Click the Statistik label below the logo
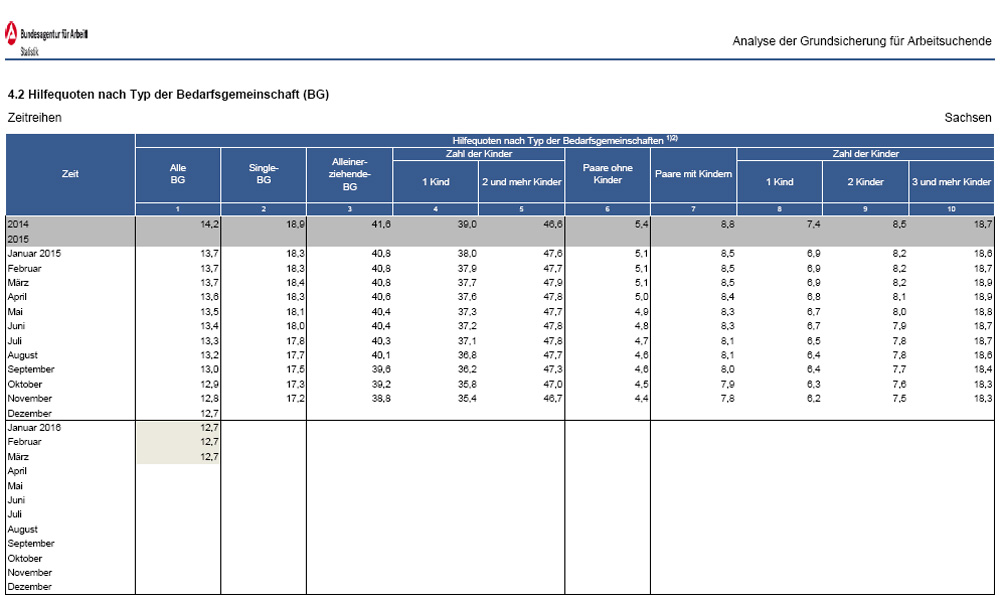The width and height of the screenshot is (1000, 597). point(30,51)
